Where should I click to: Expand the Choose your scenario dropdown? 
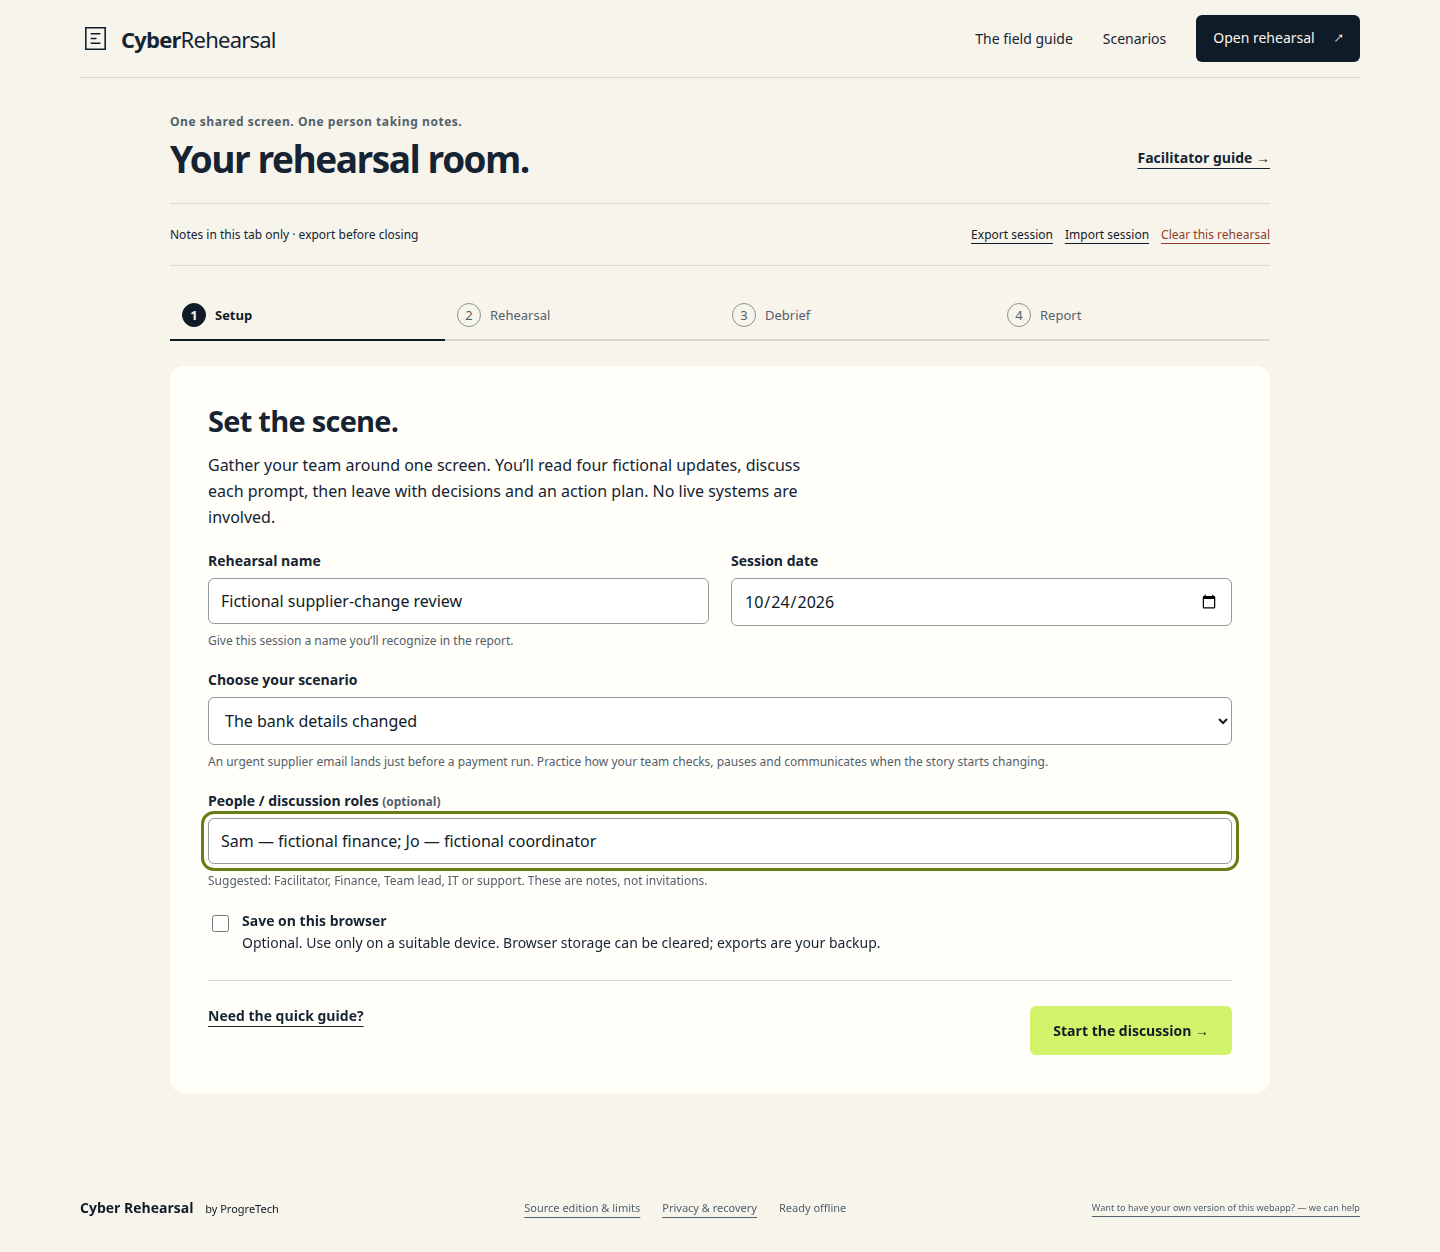[720, 721]
